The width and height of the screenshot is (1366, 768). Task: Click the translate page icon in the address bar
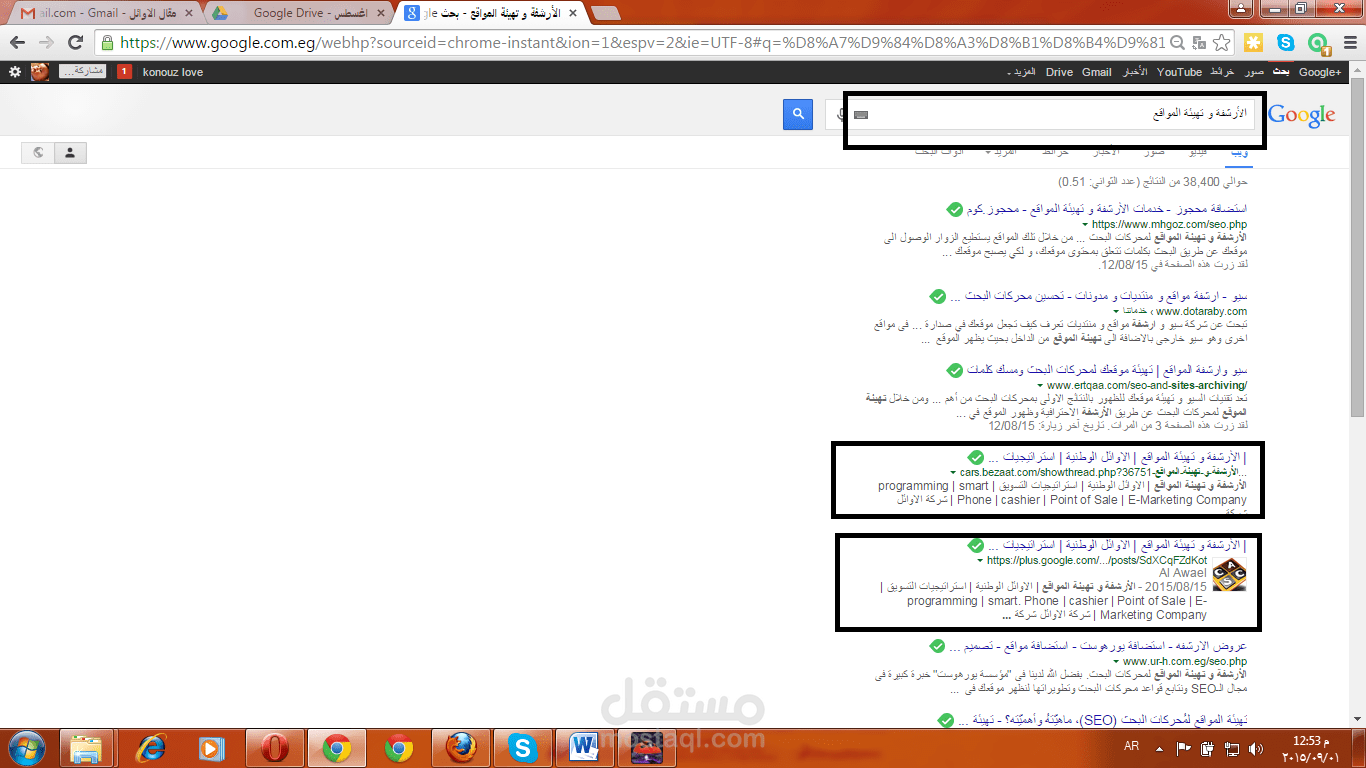tap(1198, 43)
